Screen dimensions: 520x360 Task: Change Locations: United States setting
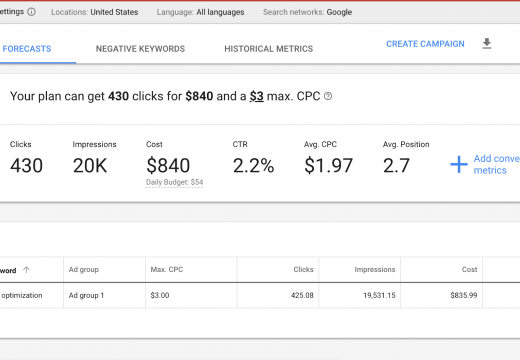pos(95,12)
